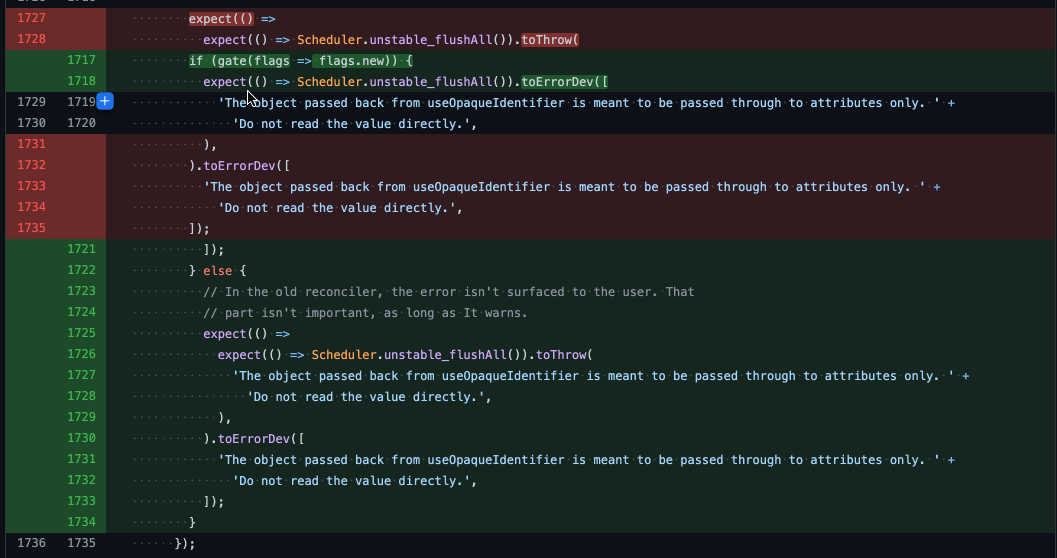Click added line number 1724
Viewport: 1057px width, 558px height.
tap(81, 311)
